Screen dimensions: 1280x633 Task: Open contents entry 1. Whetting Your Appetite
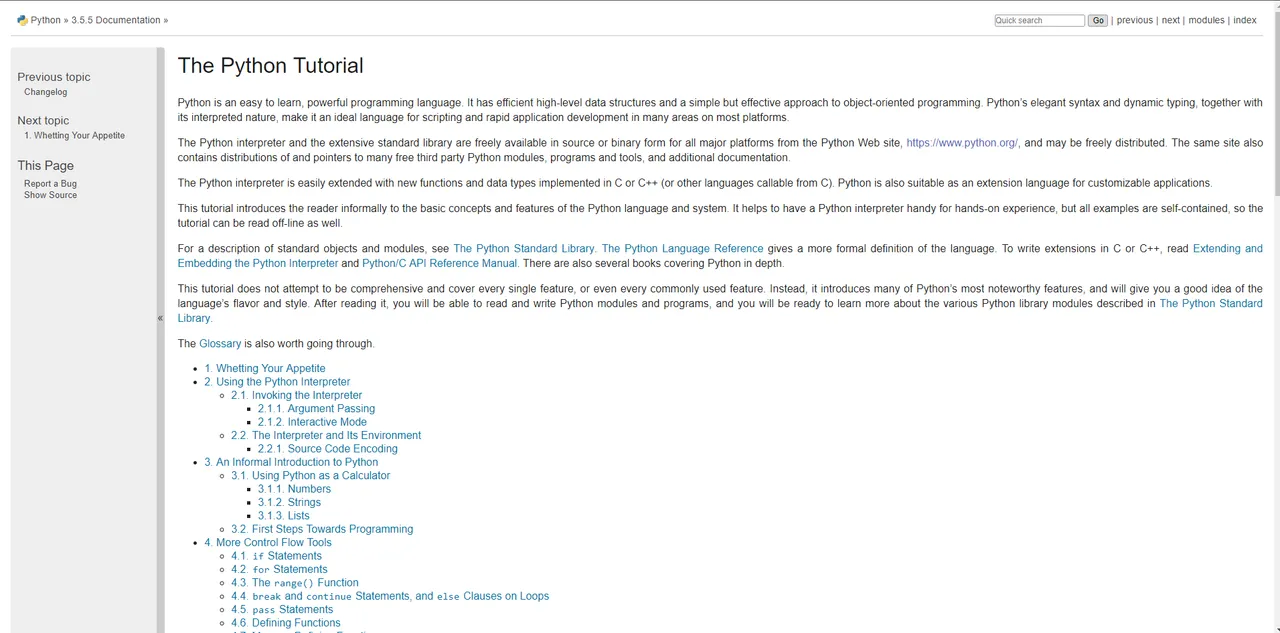pyautogui.click(x=265, y=369)
